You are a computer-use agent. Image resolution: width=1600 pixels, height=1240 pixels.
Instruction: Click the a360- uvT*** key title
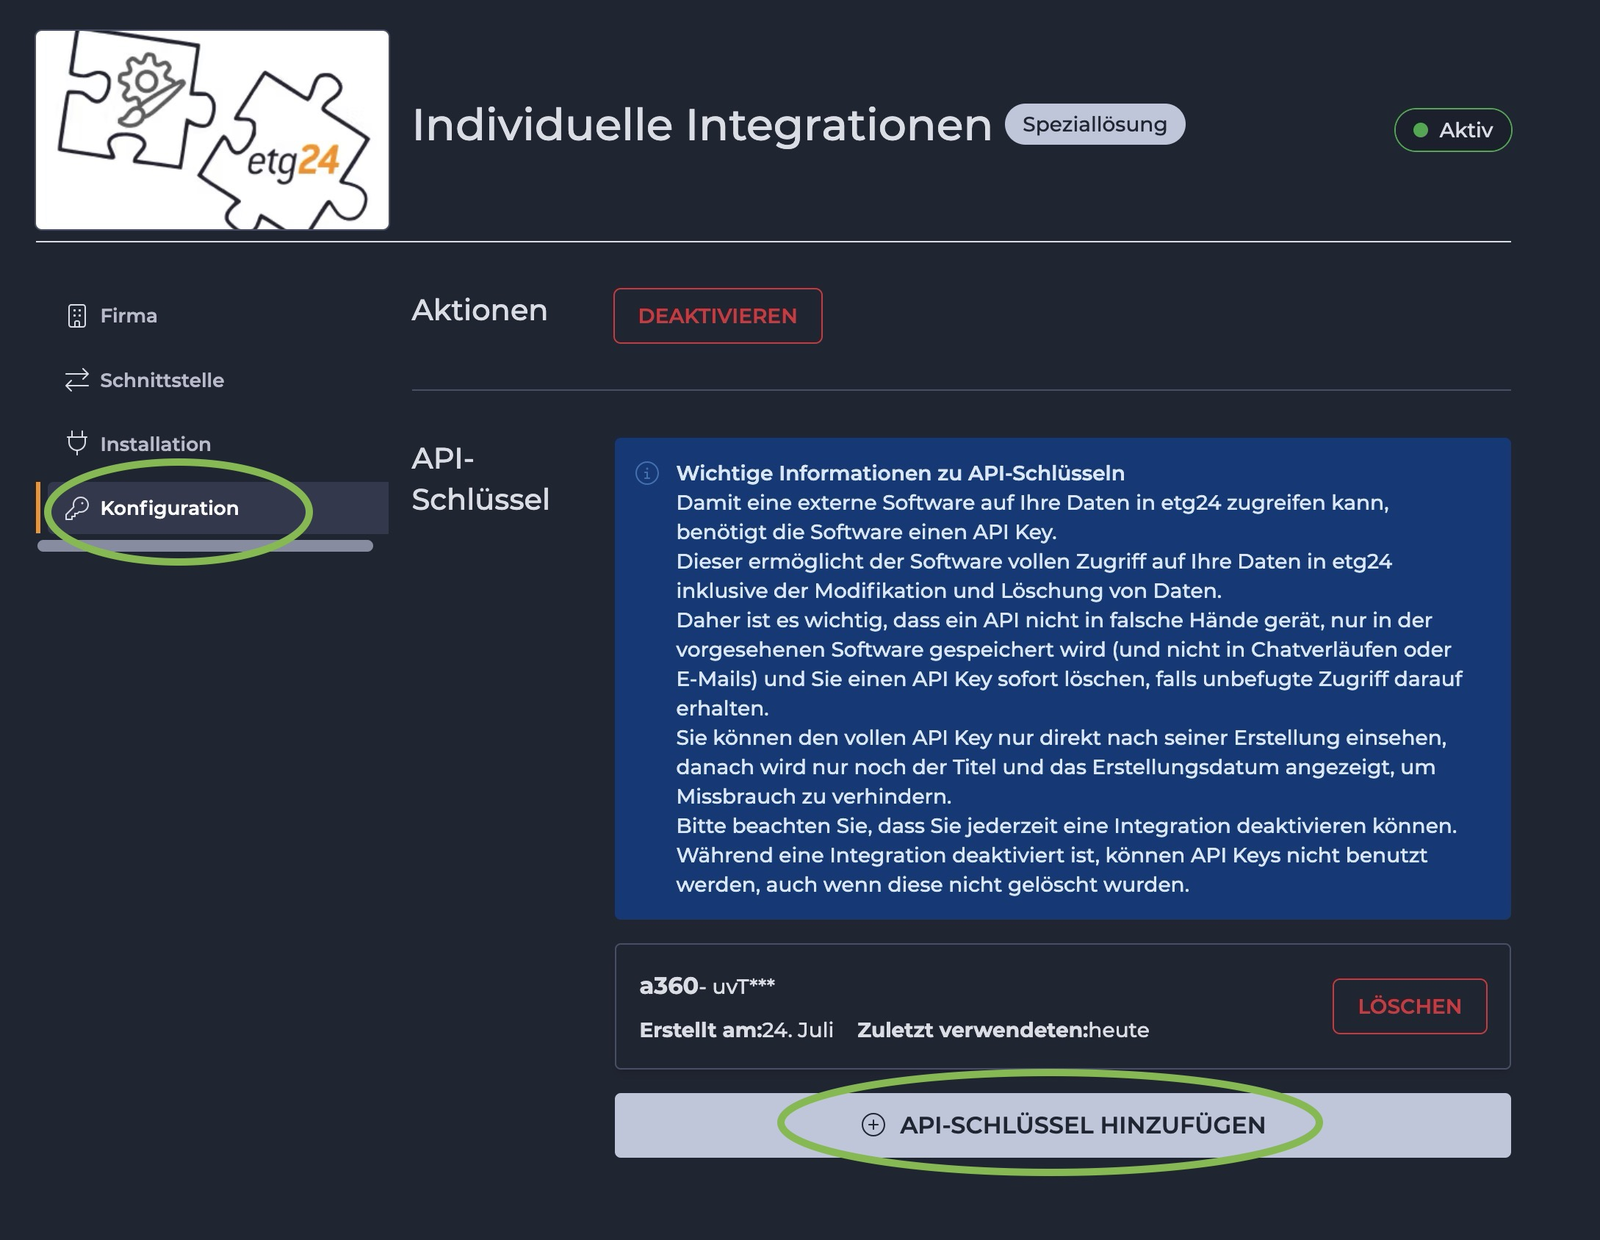point(707,986)
